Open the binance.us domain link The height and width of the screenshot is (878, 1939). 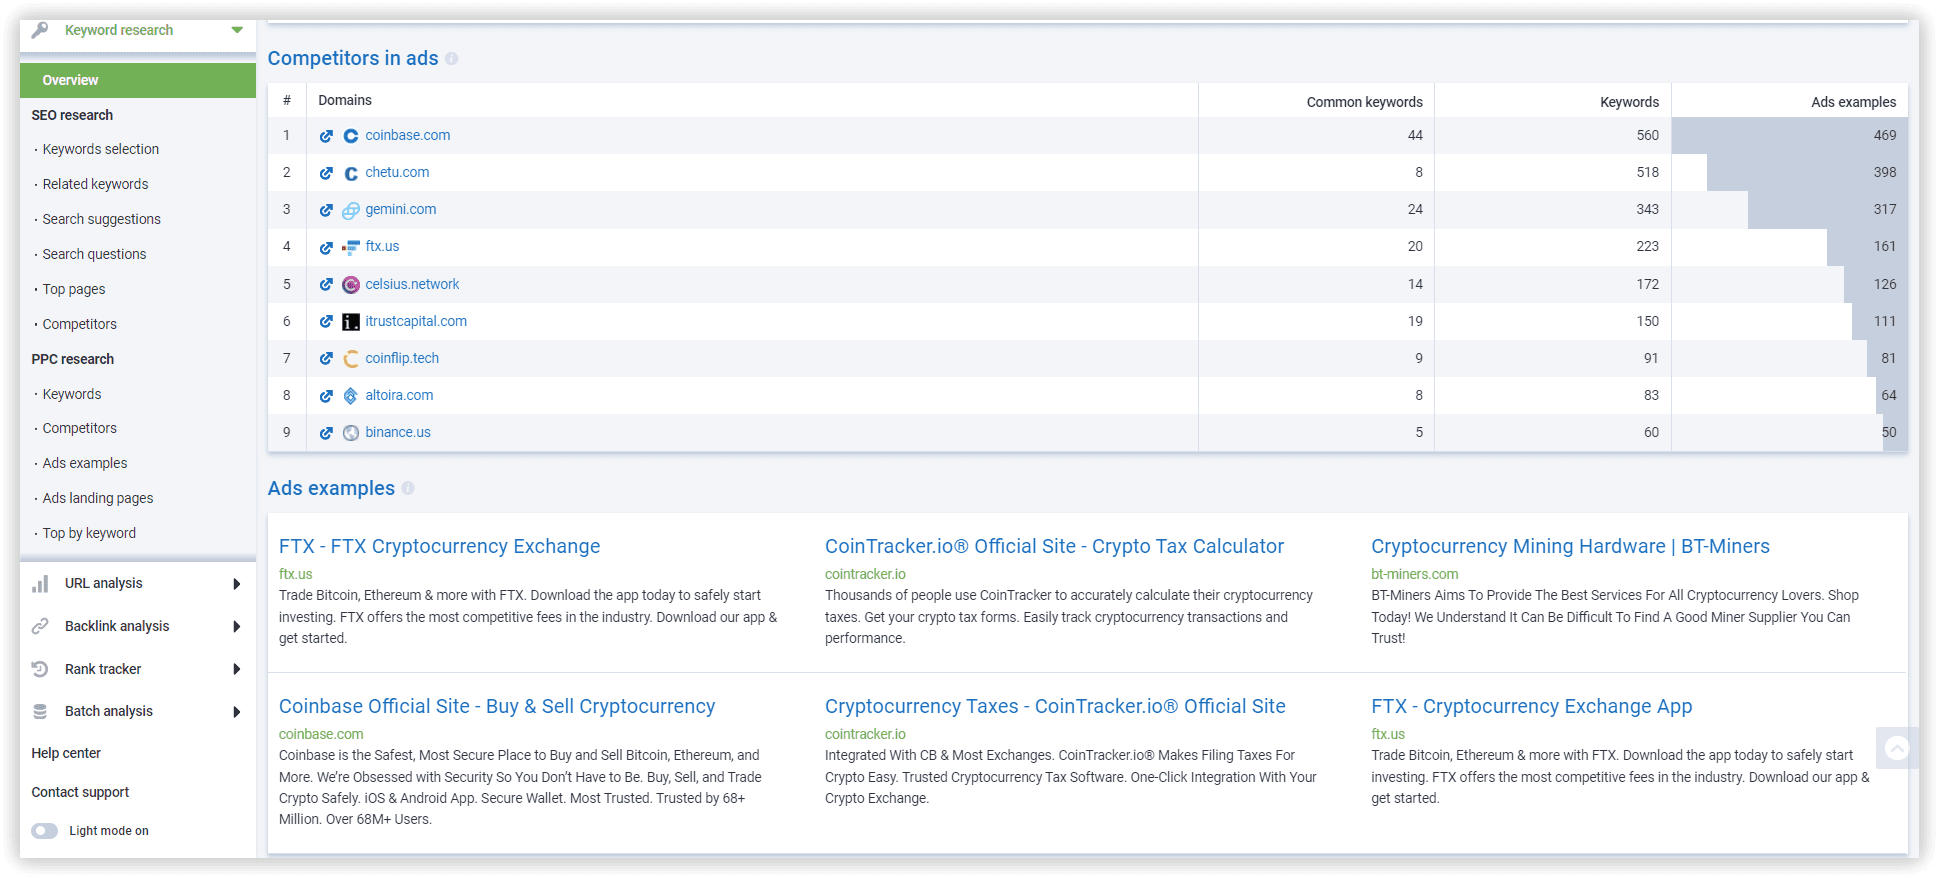[398, 432]
